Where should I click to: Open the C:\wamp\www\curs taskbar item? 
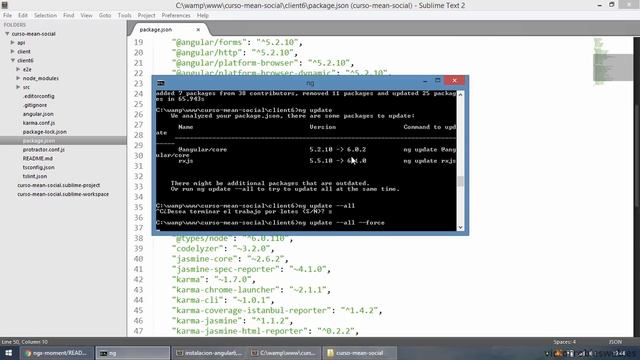(284, 353)
